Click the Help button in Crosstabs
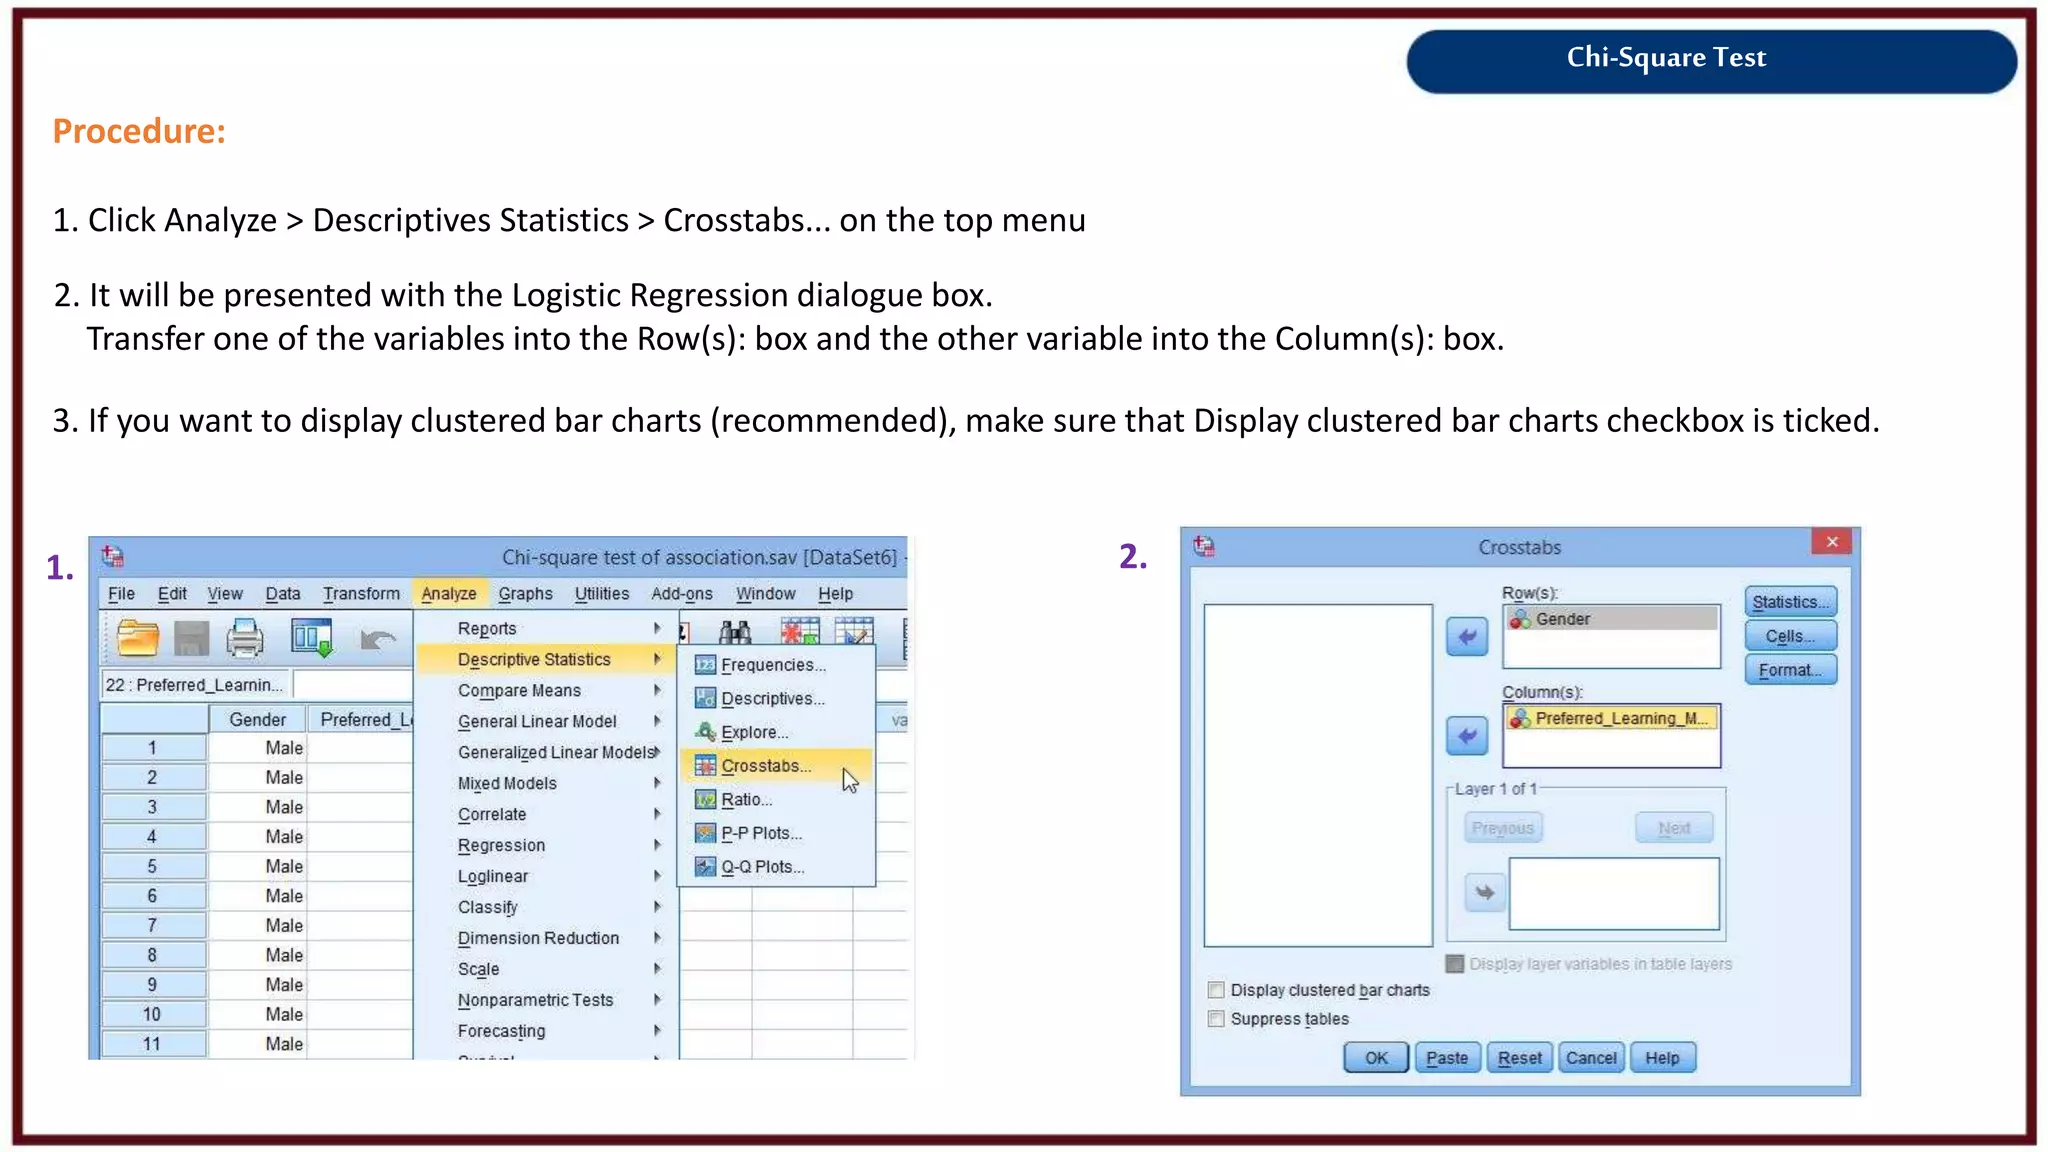 (x=1662, y=1058)
